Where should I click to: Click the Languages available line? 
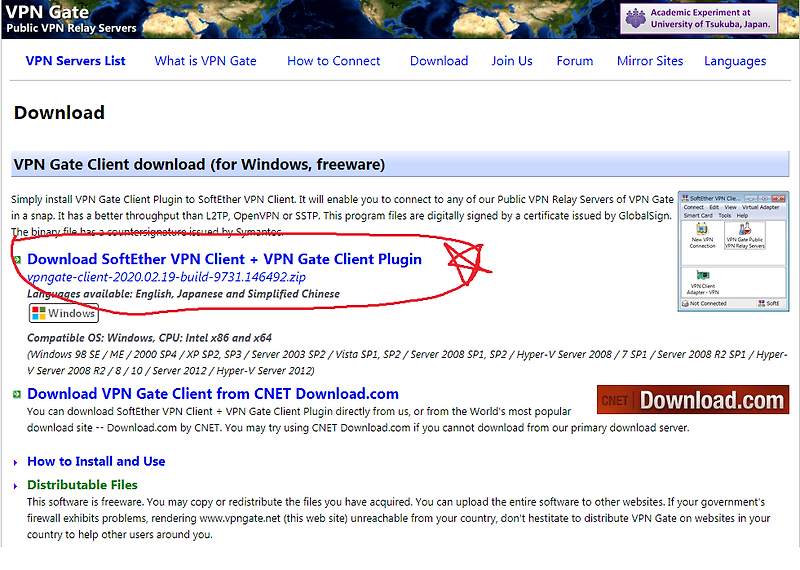coord(183,294)
